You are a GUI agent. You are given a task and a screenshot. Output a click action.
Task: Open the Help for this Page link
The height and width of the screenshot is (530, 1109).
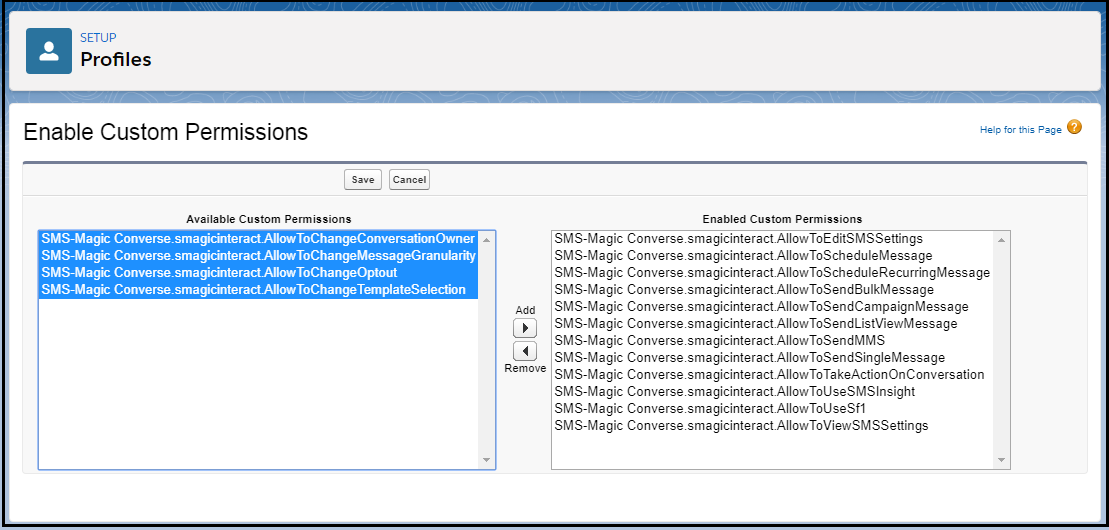[1021, 129]
